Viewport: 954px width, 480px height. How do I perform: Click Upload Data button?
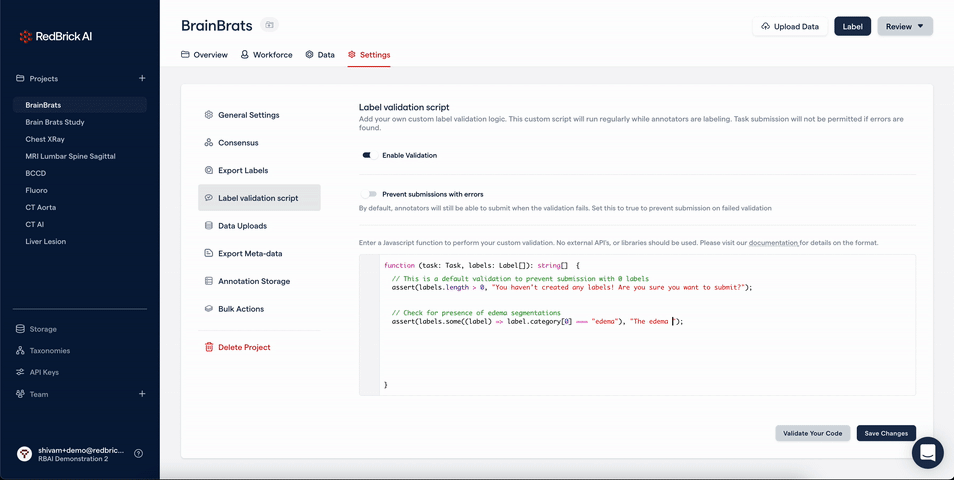click(790, 26)
